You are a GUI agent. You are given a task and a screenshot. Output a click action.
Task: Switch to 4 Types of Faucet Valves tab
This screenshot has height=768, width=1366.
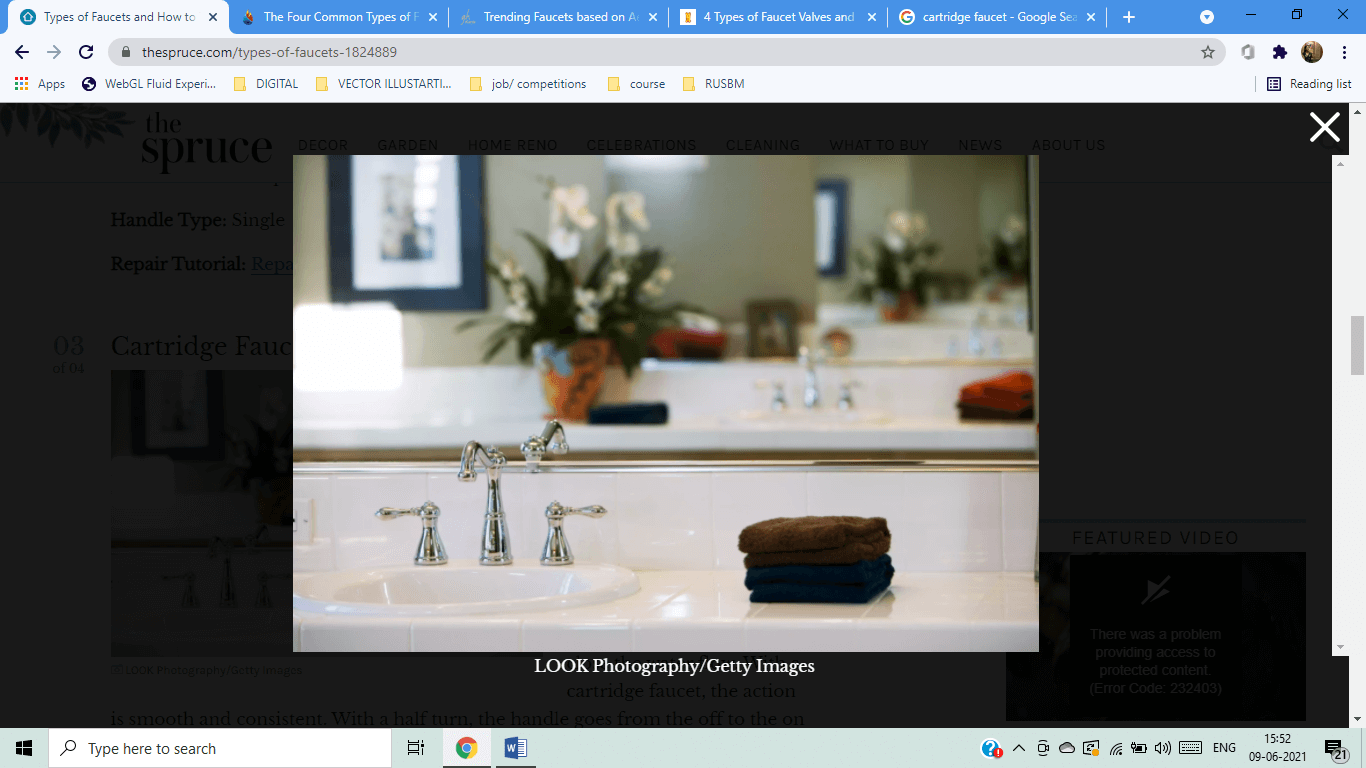778,17
